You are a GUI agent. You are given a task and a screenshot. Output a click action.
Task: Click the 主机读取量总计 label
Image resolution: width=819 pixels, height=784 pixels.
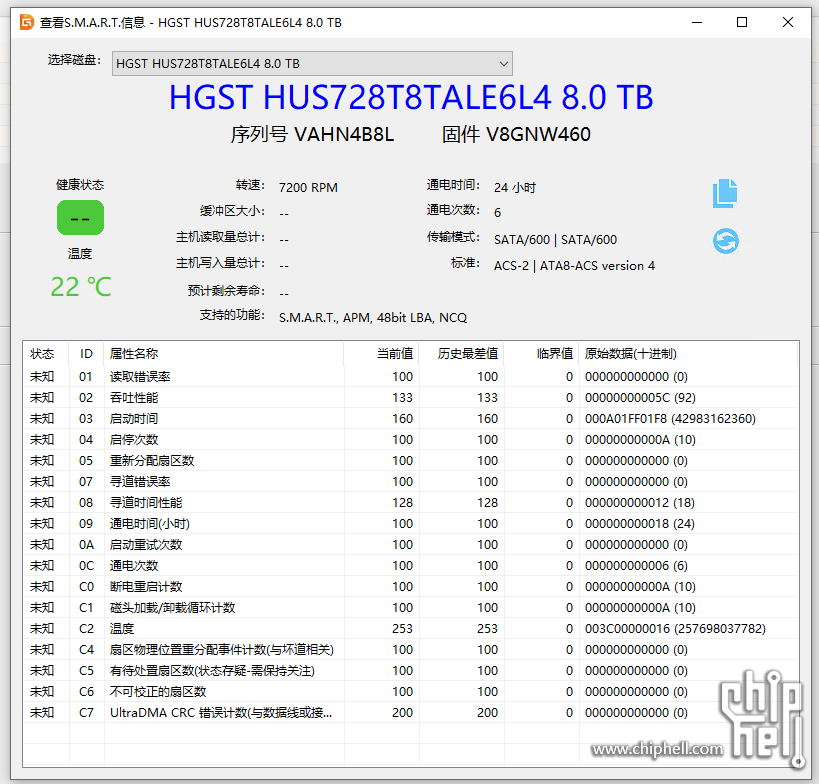coord(220,237)
